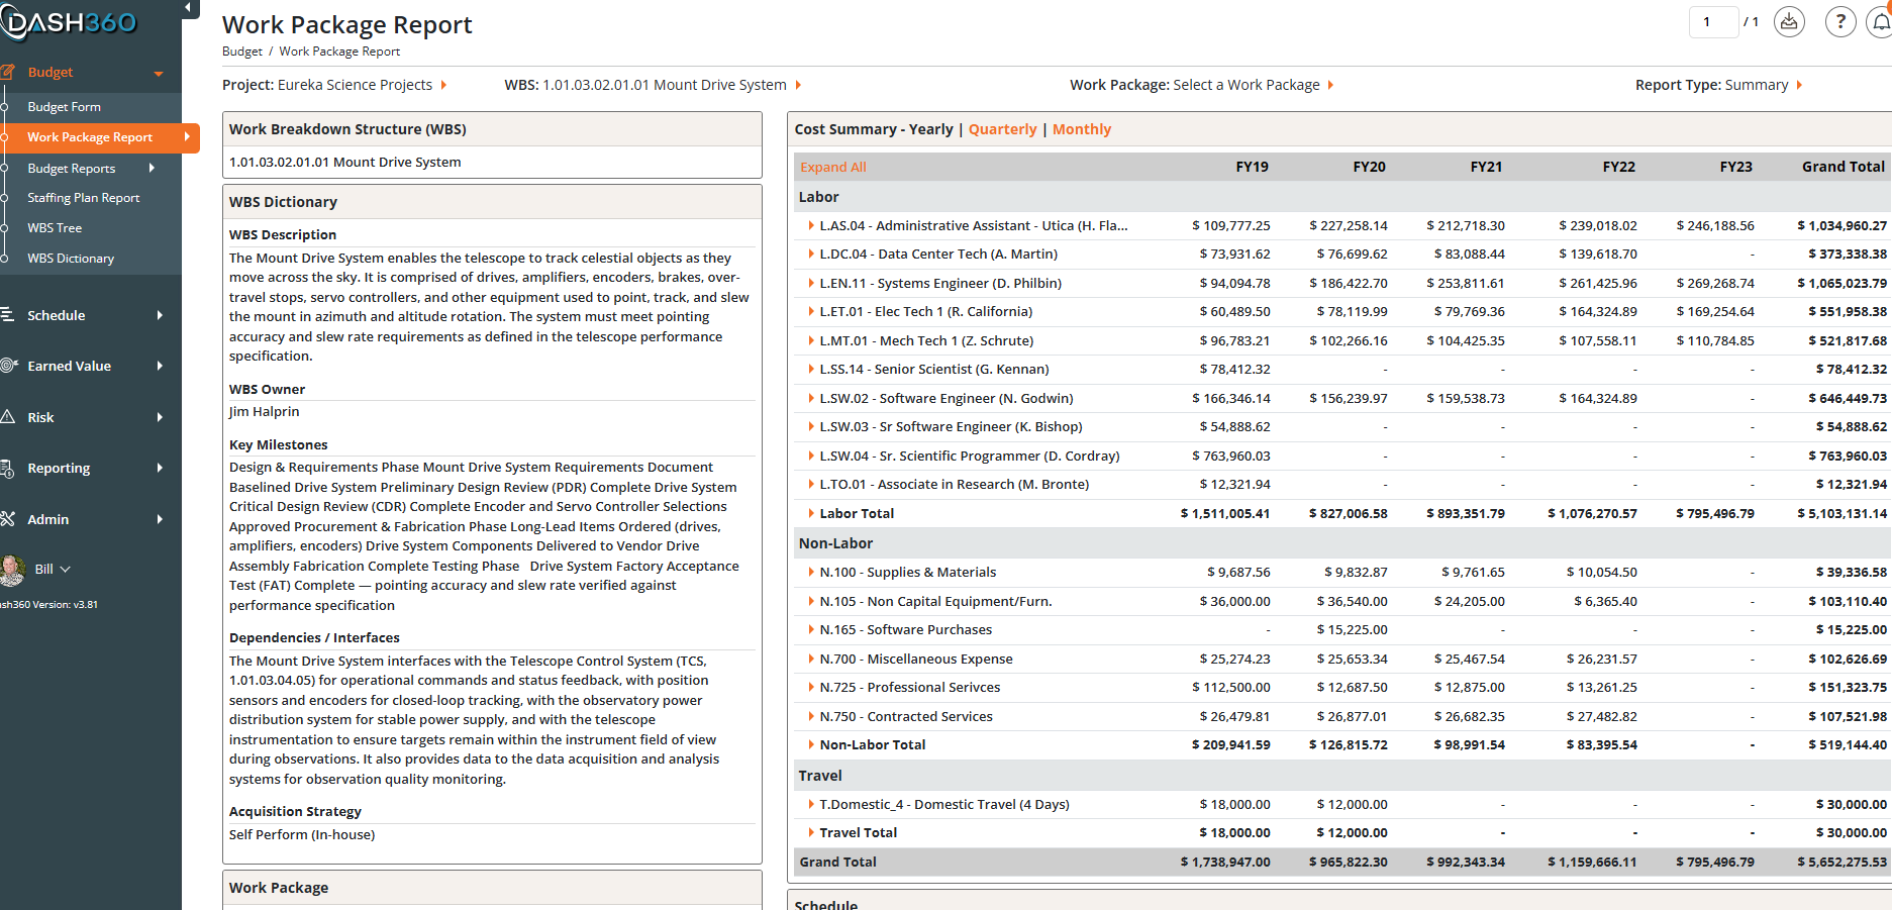Click Expand All in cost summary
This screenshot has width=1892, height=910.
click(833, 167)
